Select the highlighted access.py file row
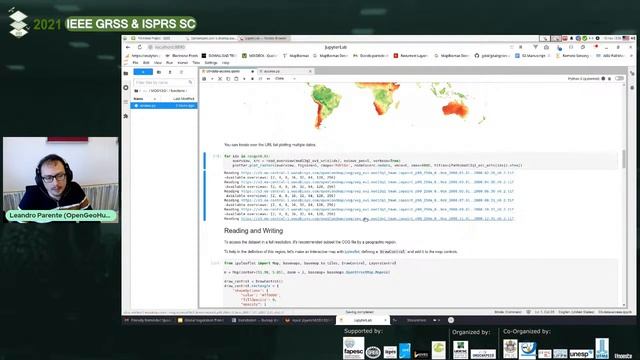 tap(164, 106)
